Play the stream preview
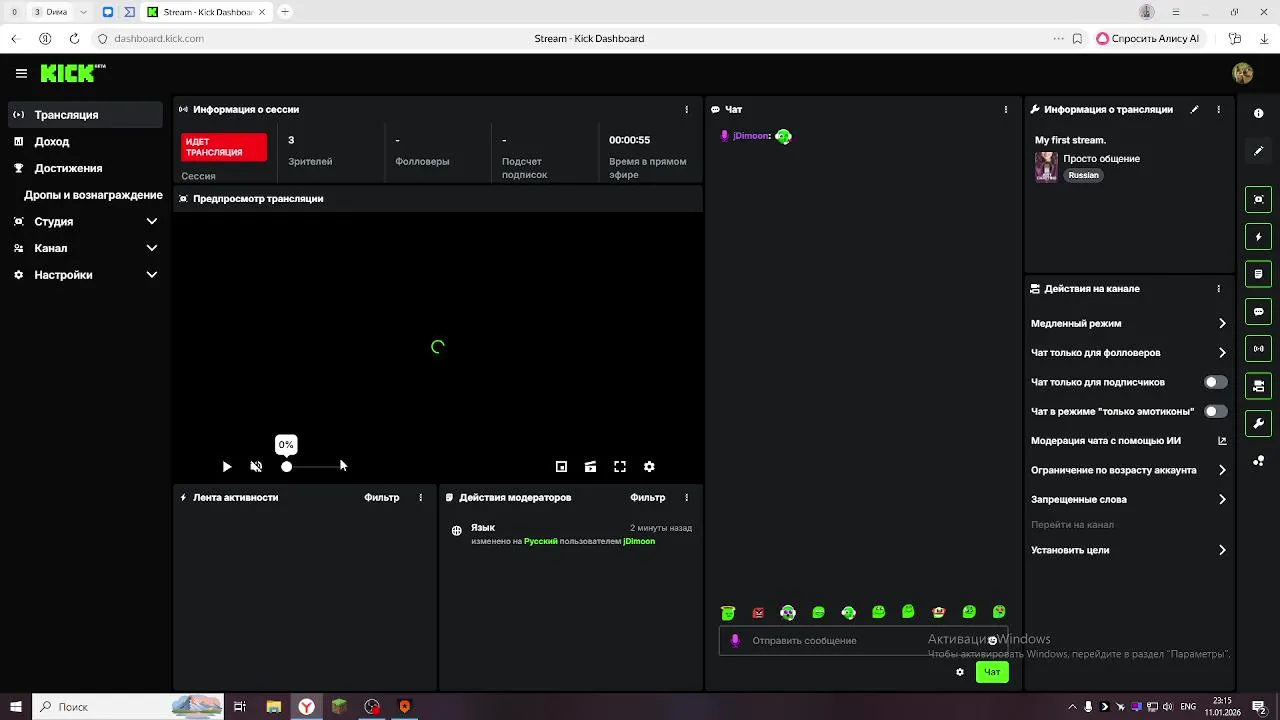This screenshot has width=1280, height=720. coord(227,467)
